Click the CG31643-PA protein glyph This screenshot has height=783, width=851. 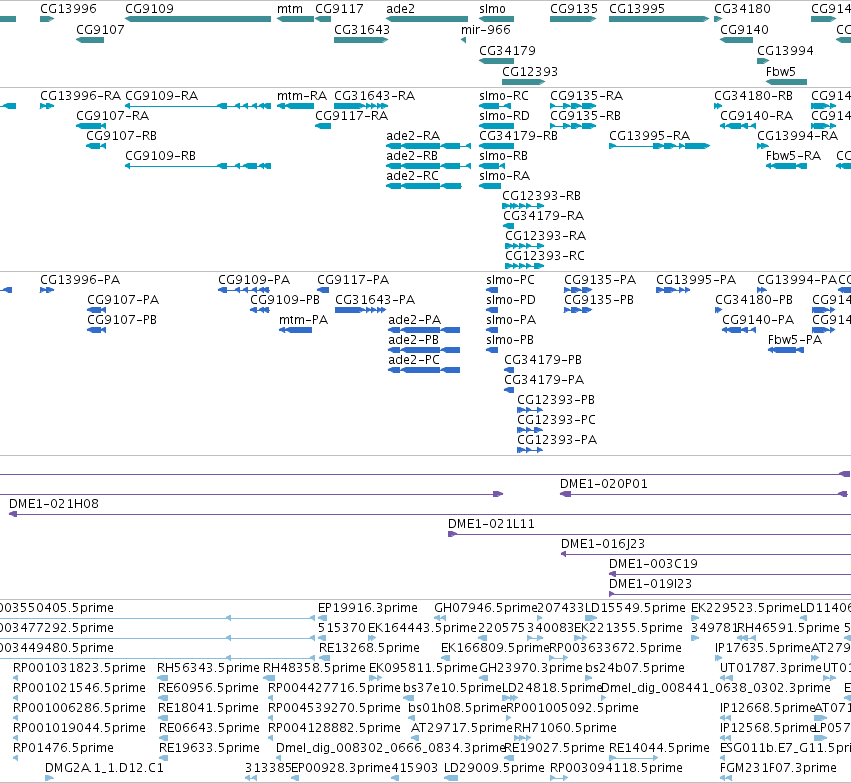click(x=360, y=310)
